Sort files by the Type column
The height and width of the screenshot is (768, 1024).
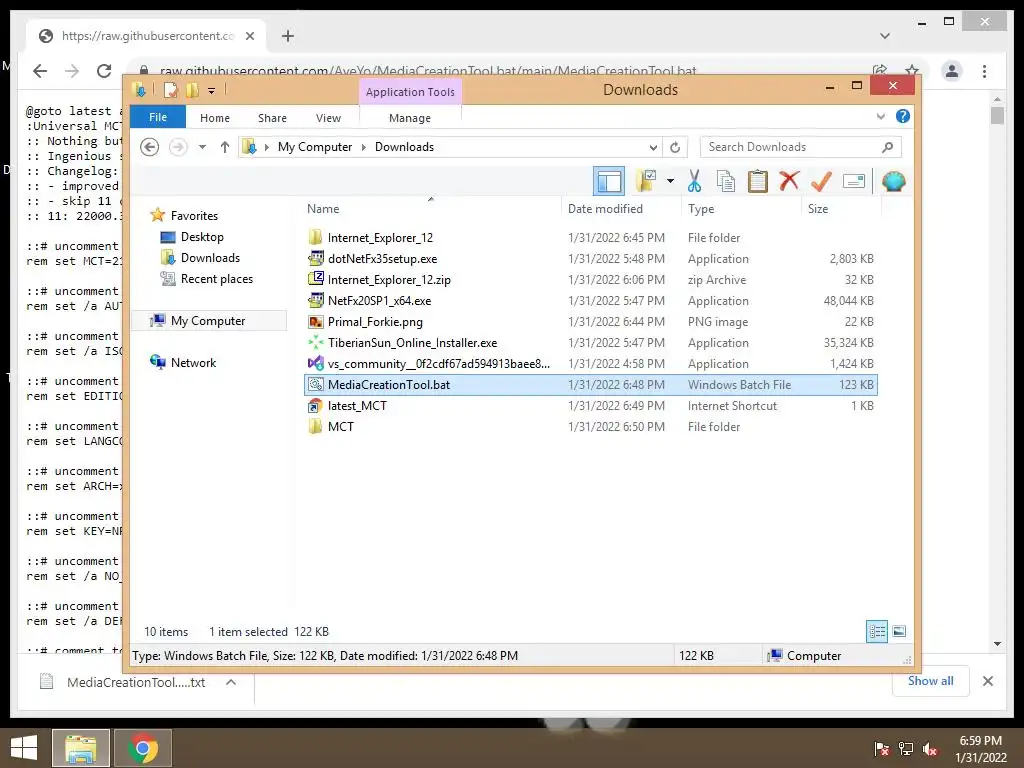[701, 209]
